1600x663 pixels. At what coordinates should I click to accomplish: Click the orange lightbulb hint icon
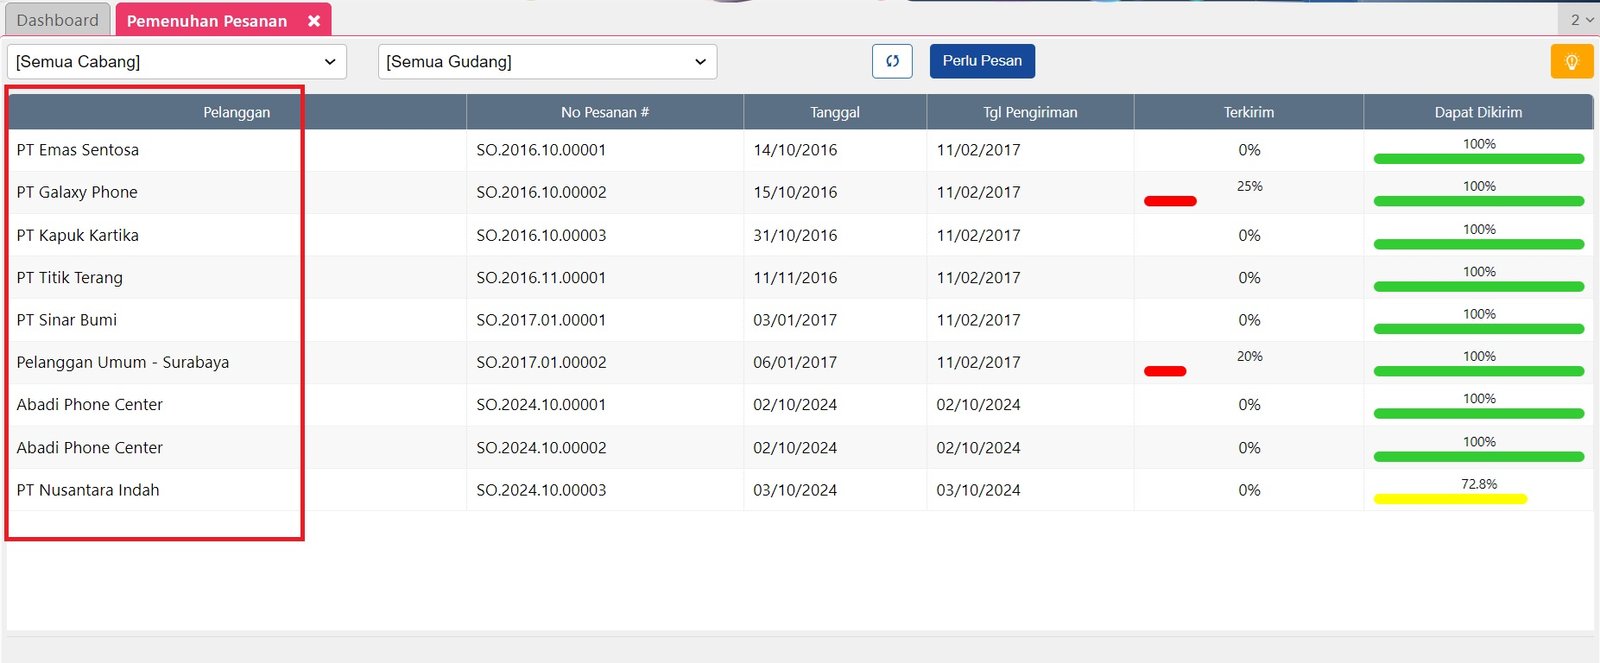click(x=1571, y=62)
